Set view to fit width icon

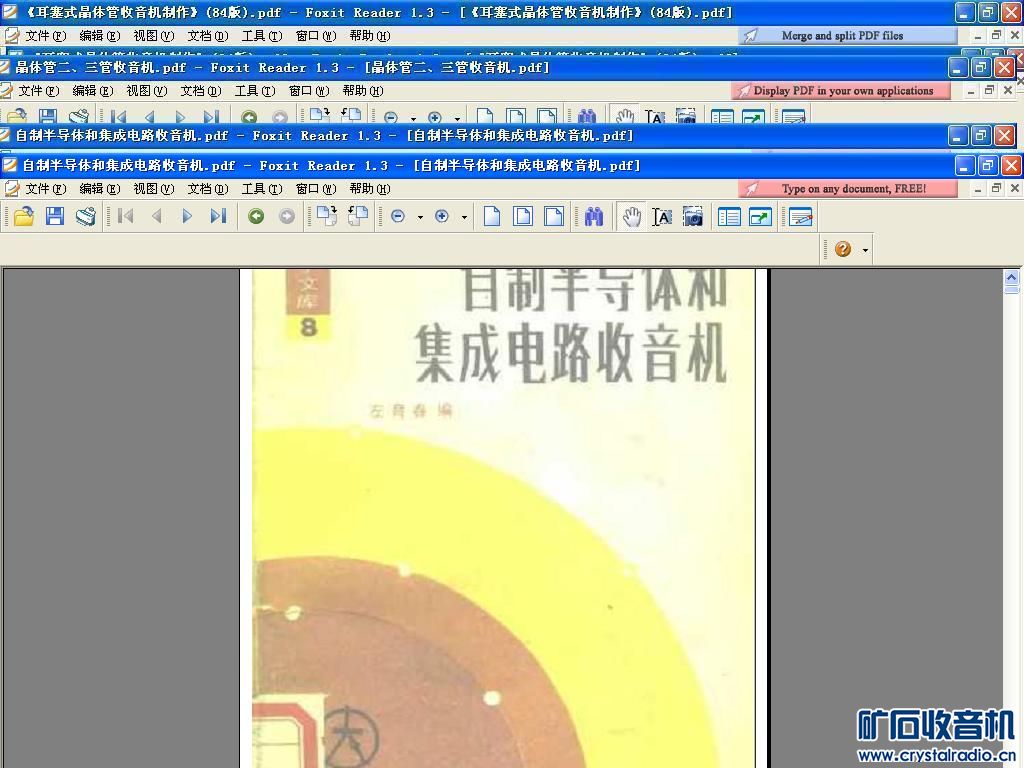(x=554, y=216)
